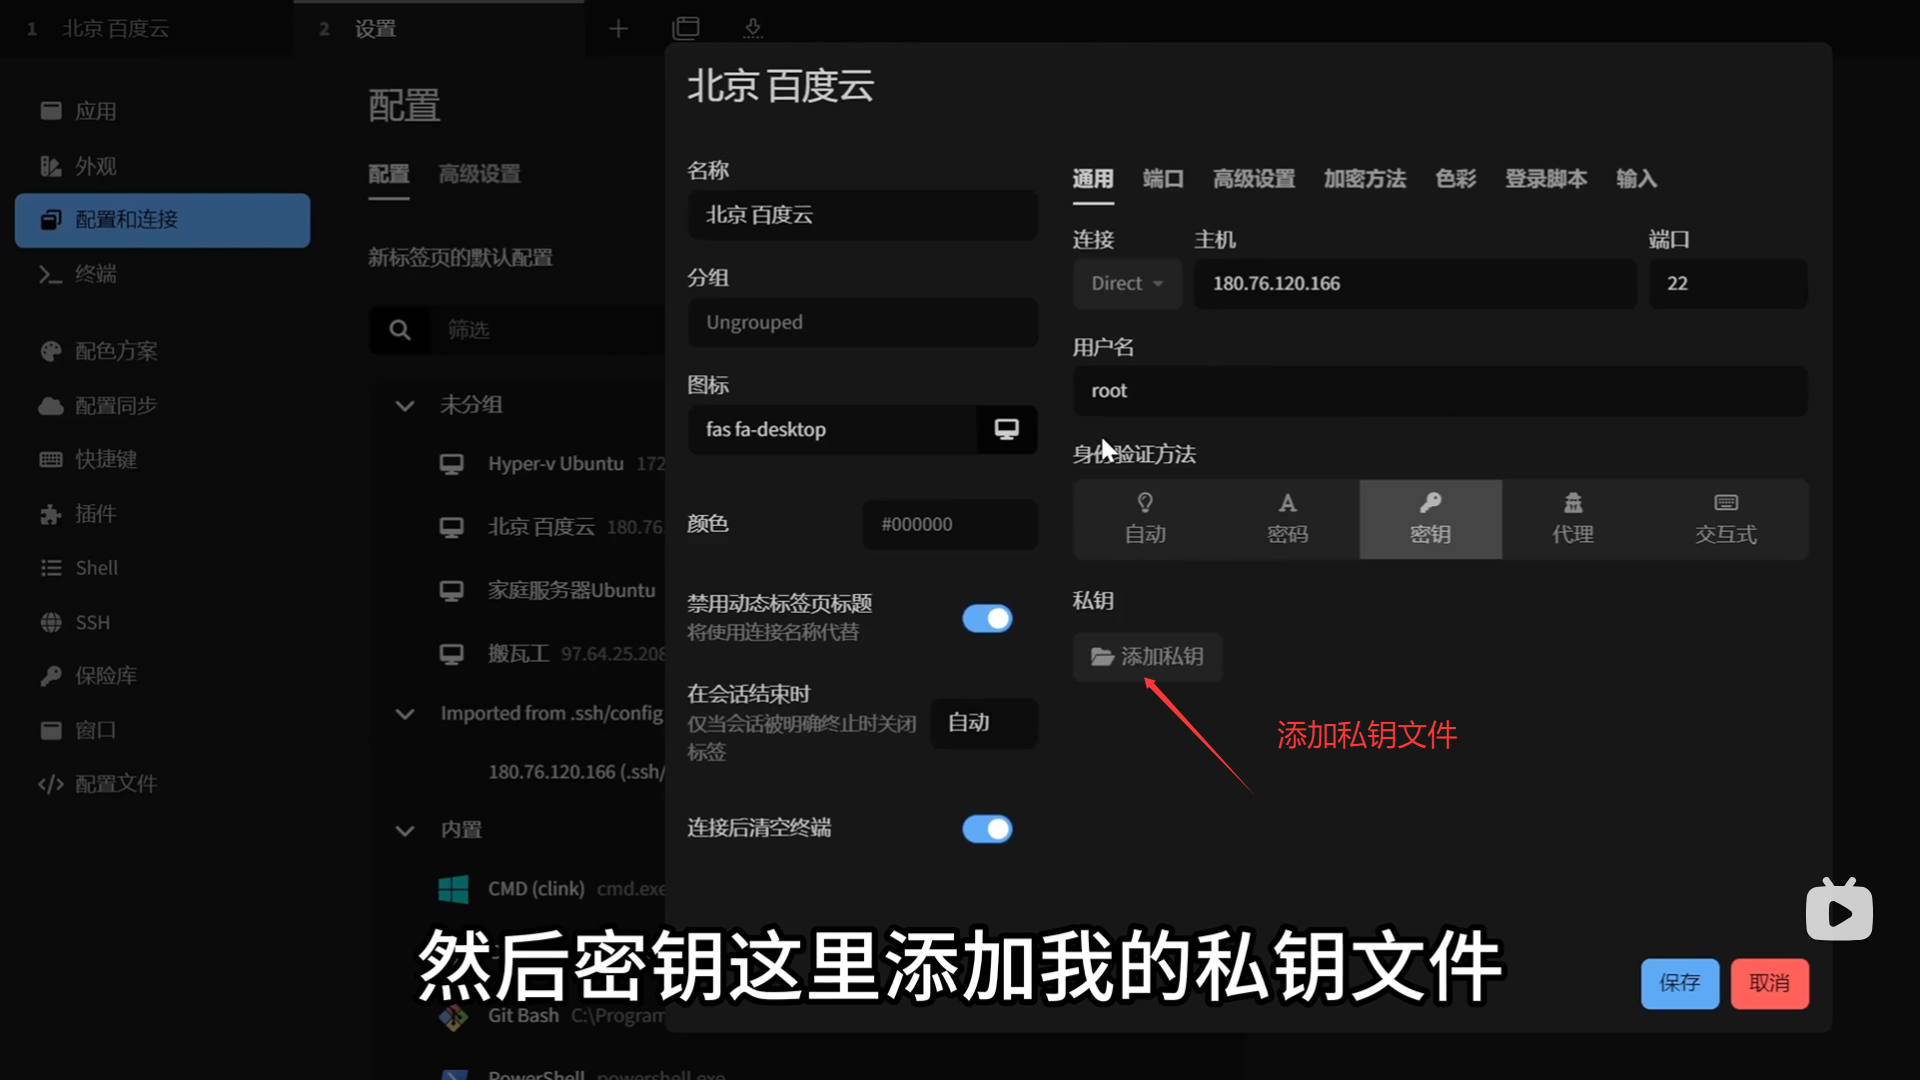Click the video play overlay icon
This screenshot has width=1920, height=1080.
tap(1839, 911)
